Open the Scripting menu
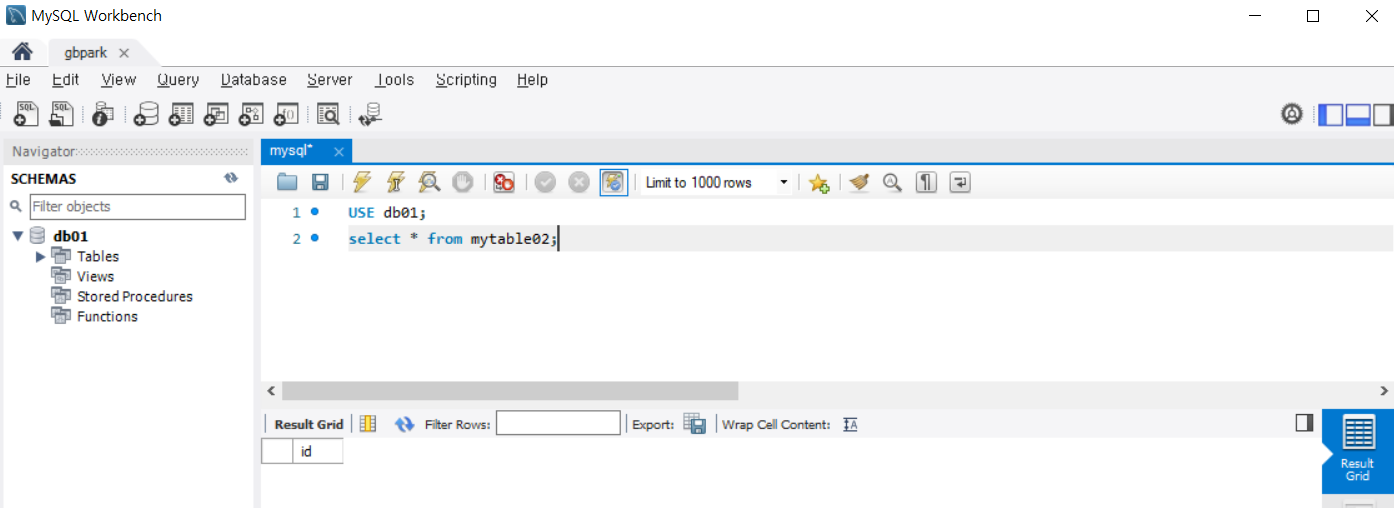The height and width of the screenshot is (508, 1394). [x=466, y=79]
